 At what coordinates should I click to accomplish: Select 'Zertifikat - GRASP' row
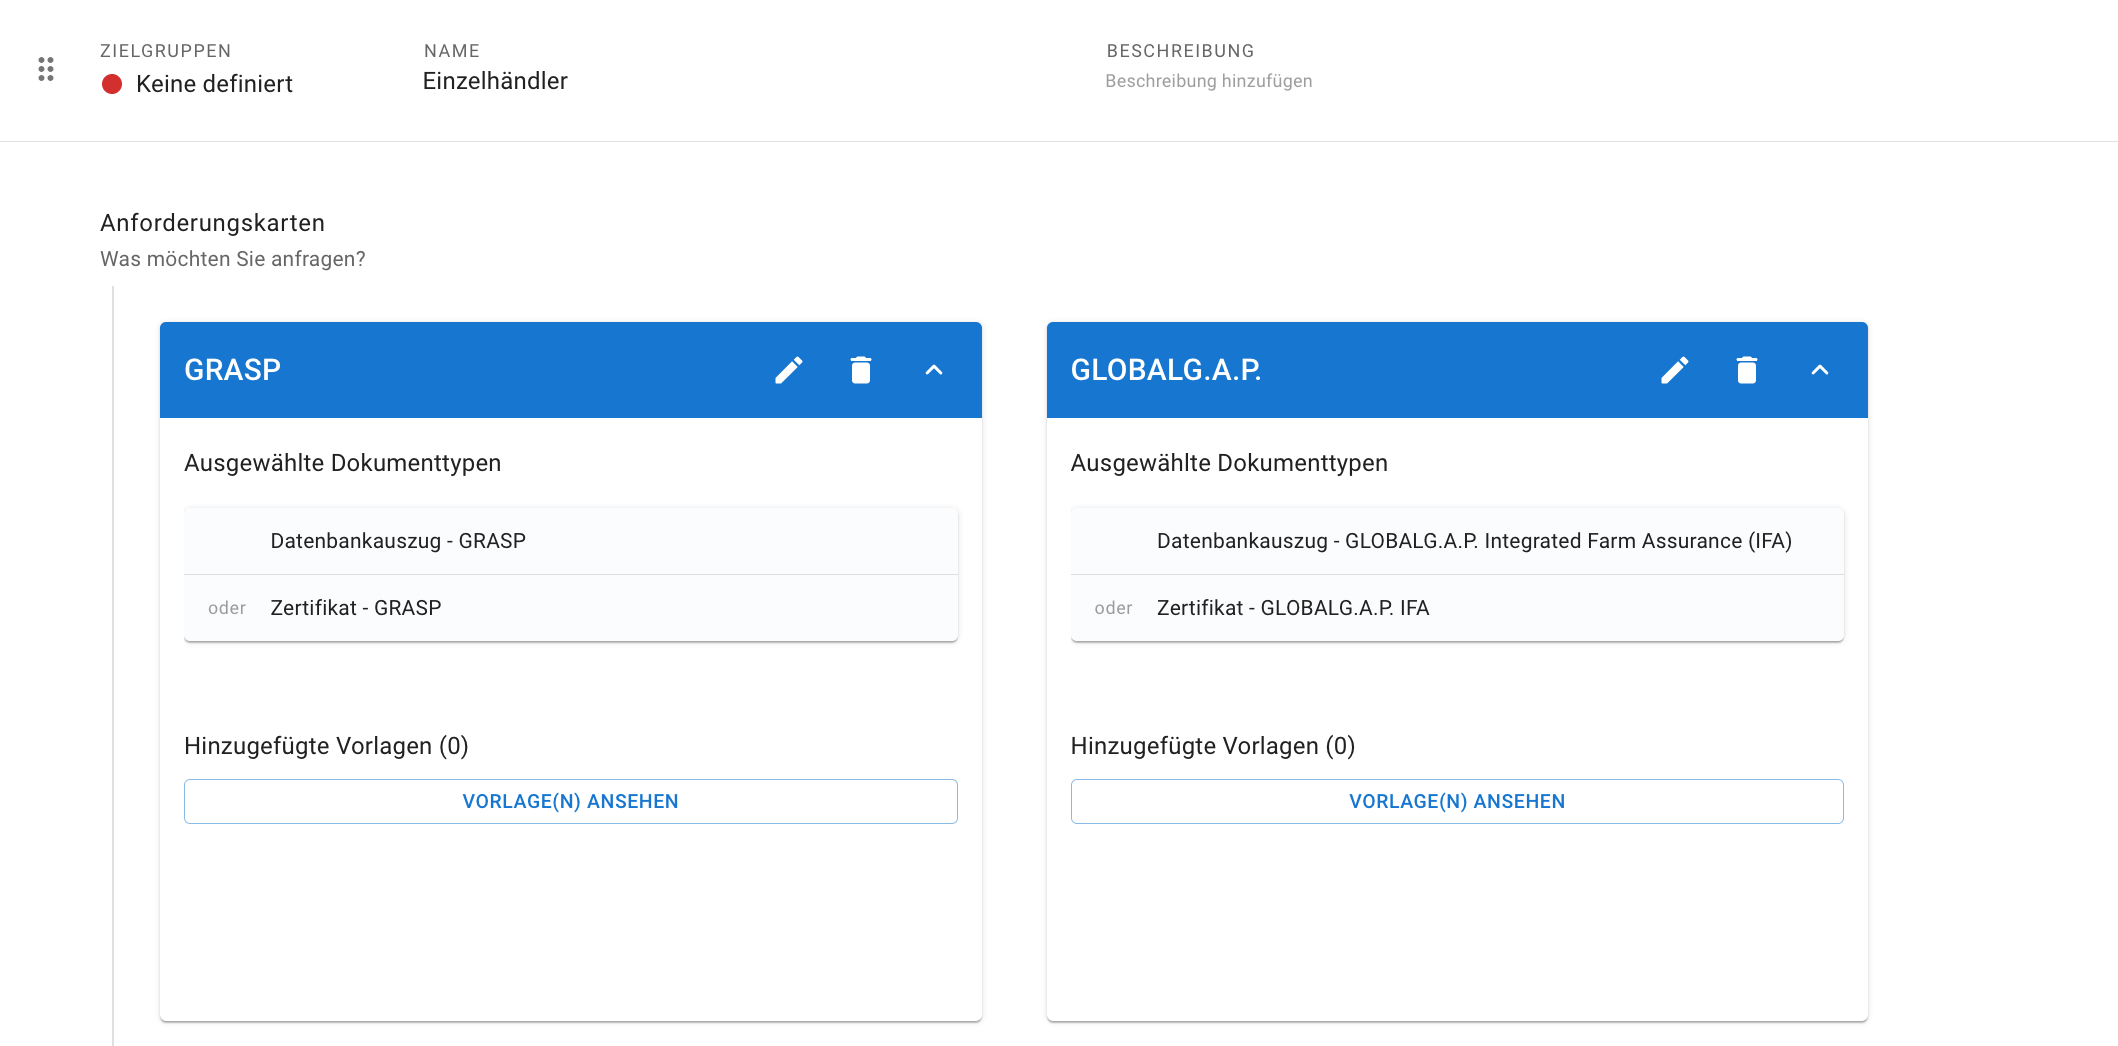[x=571, y=608]
